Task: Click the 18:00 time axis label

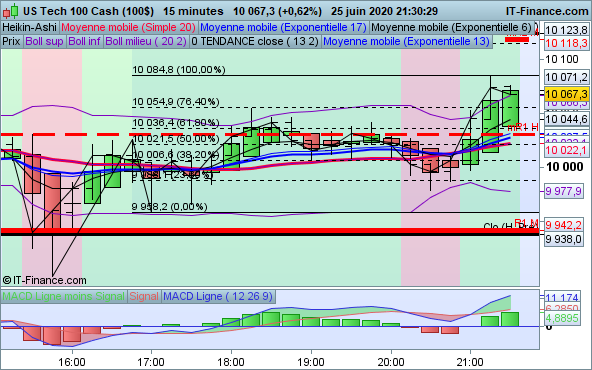Action: tap(231, 362)
